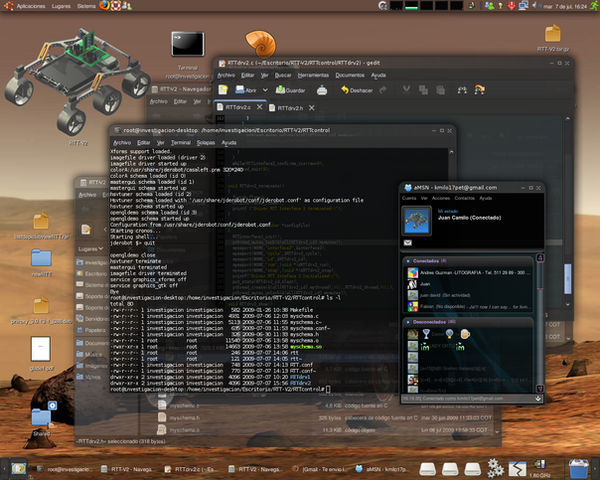600x480 pixels.
Task: Open gedit Editar menu
Action: click(x=248, y=75)
